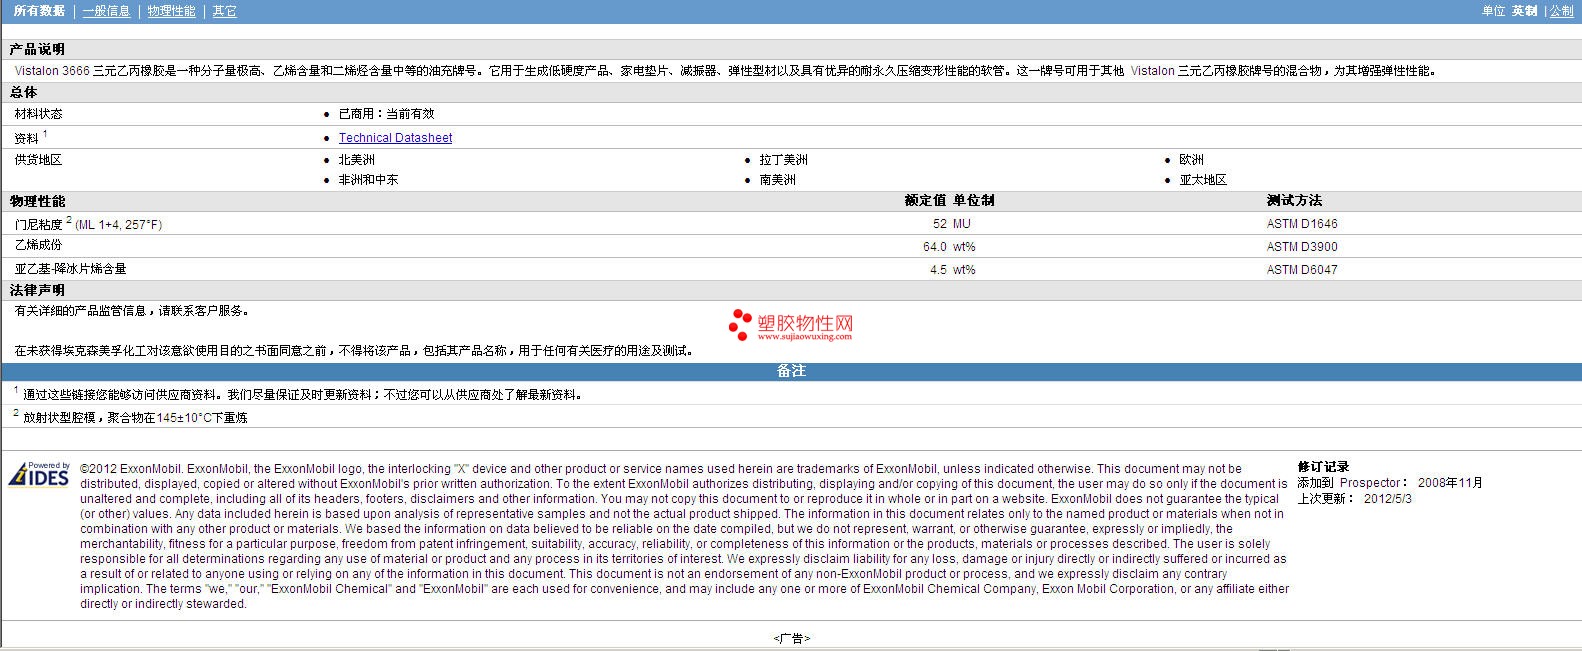Click the 产品说明 section heading
The width and height of the screenshot is (1582, 651).
[37, 49]
